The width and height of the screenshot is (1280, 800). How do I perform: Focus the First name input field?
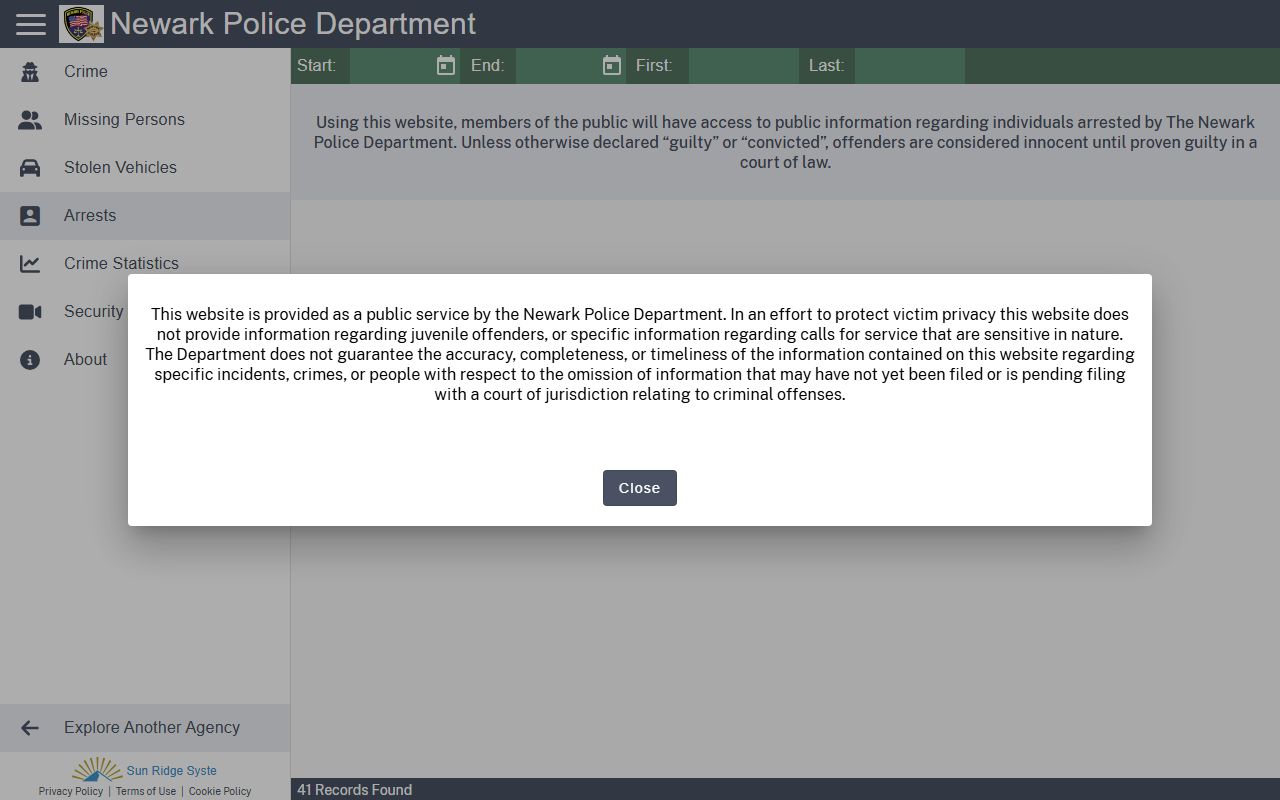click(742, 66)
